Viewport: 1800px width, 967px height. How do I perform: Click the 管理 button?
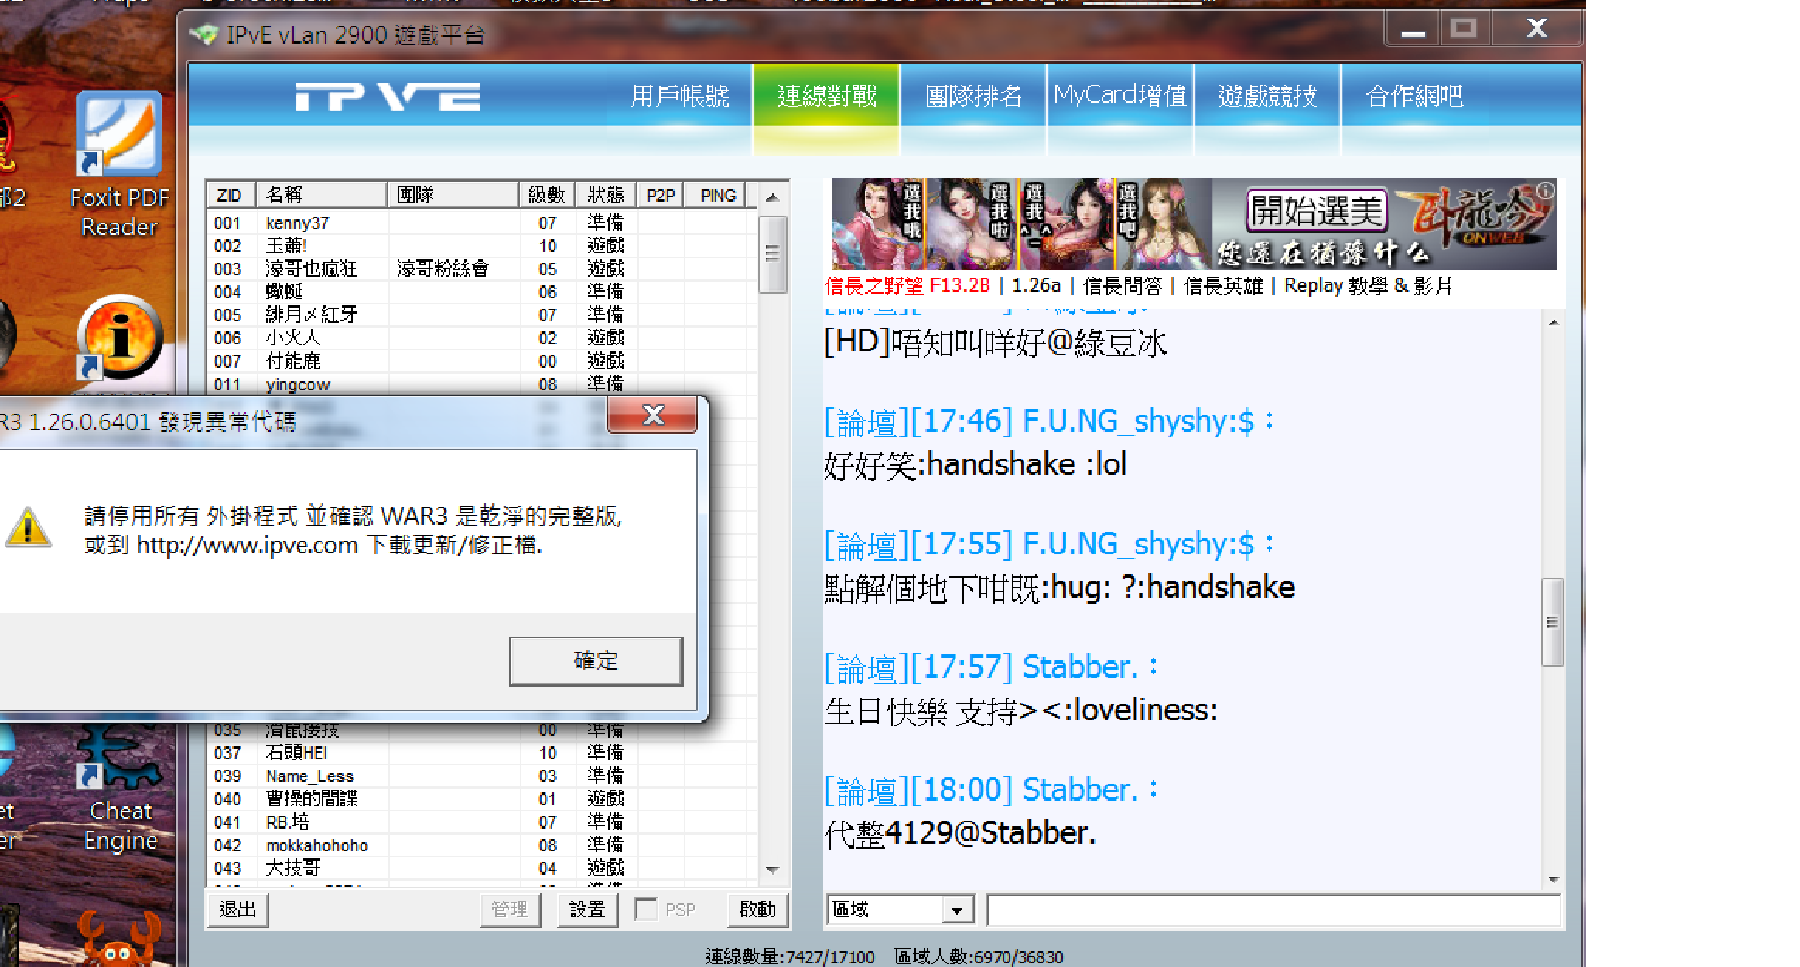509,909
